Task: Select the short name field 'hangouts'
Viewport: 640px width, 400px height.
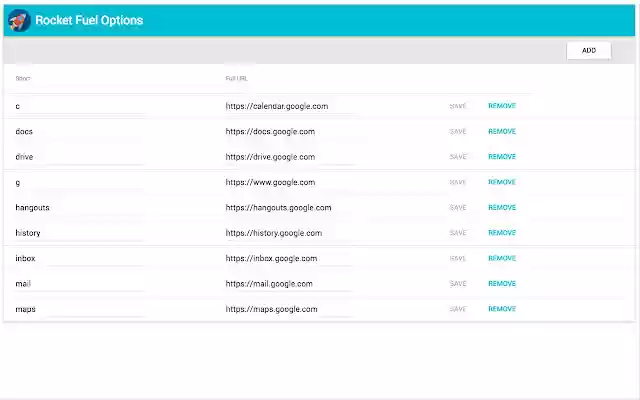Action: 80,207
